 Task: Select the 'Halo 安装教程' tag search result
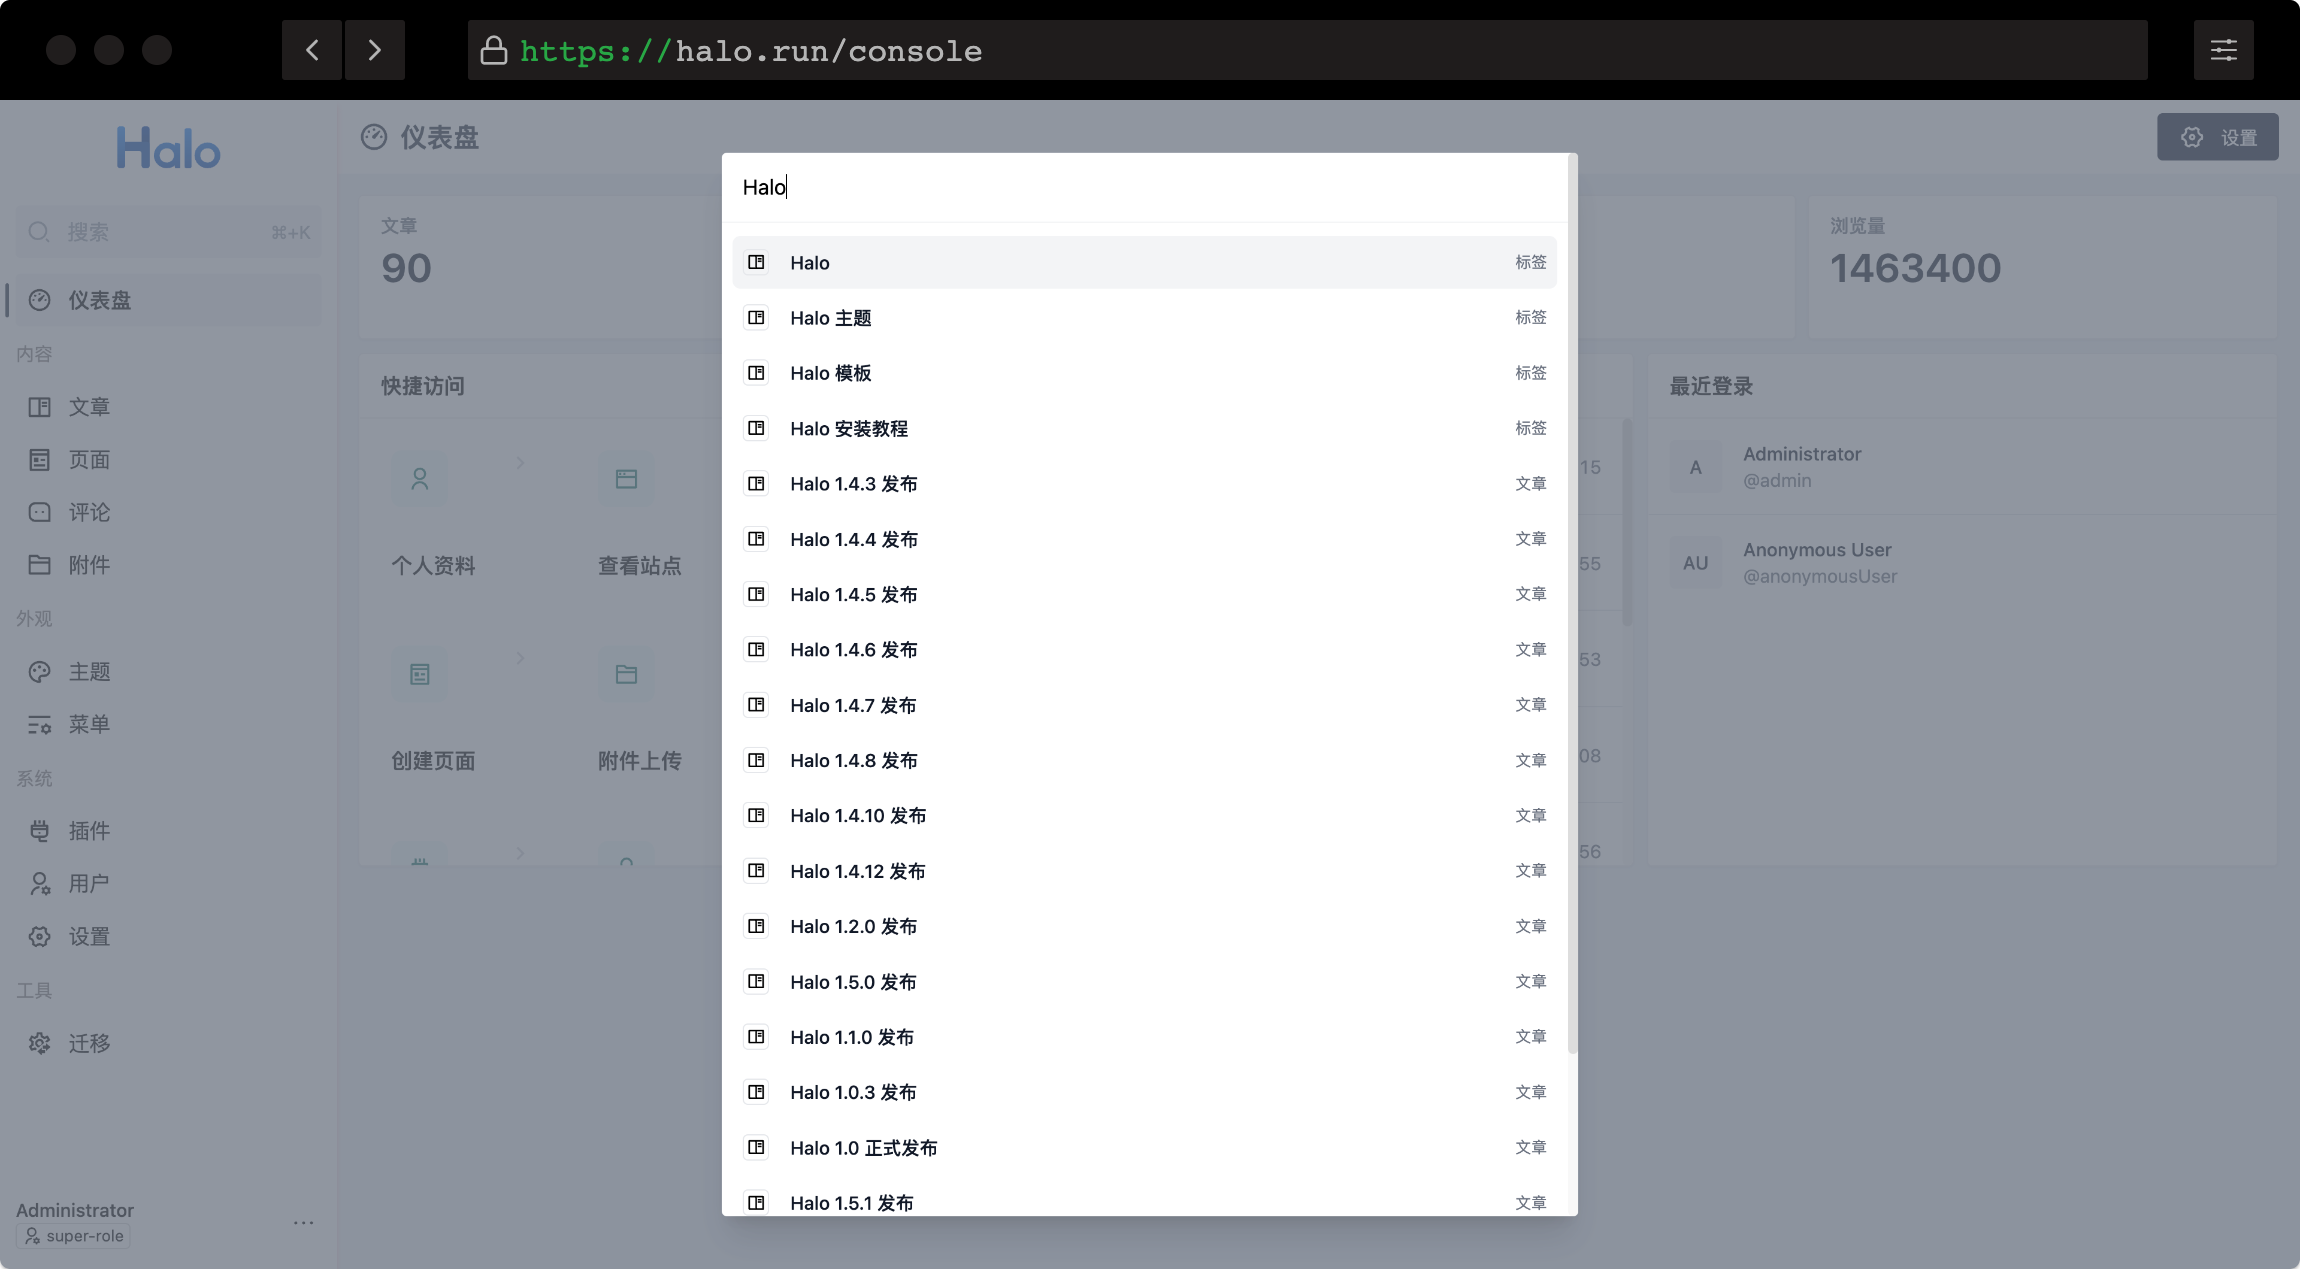[x=1144, y=429]
